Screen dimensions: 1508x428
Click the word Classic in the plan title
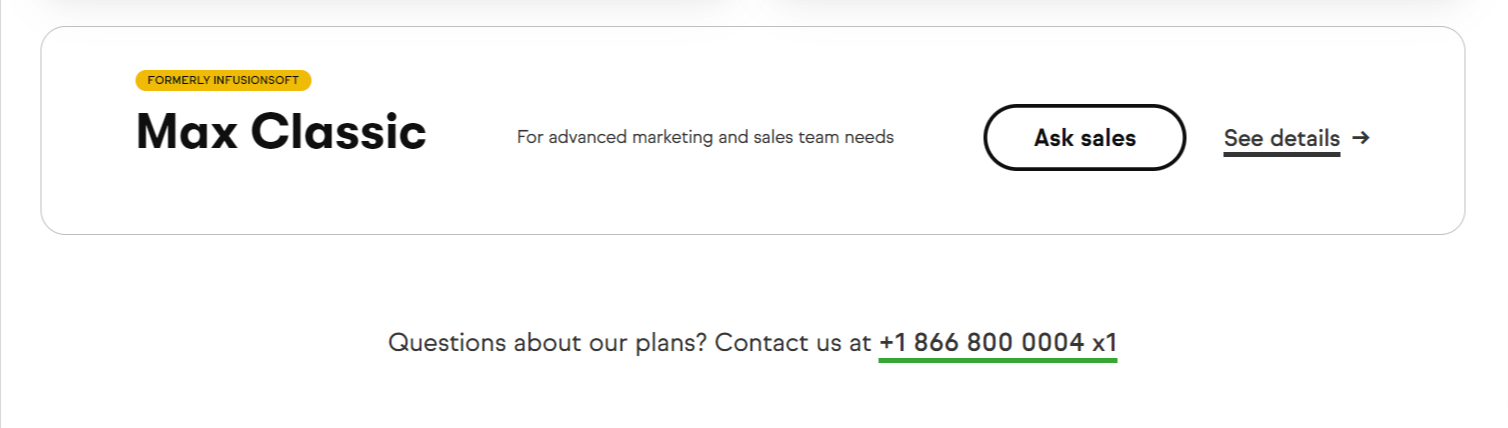point(339,131)
